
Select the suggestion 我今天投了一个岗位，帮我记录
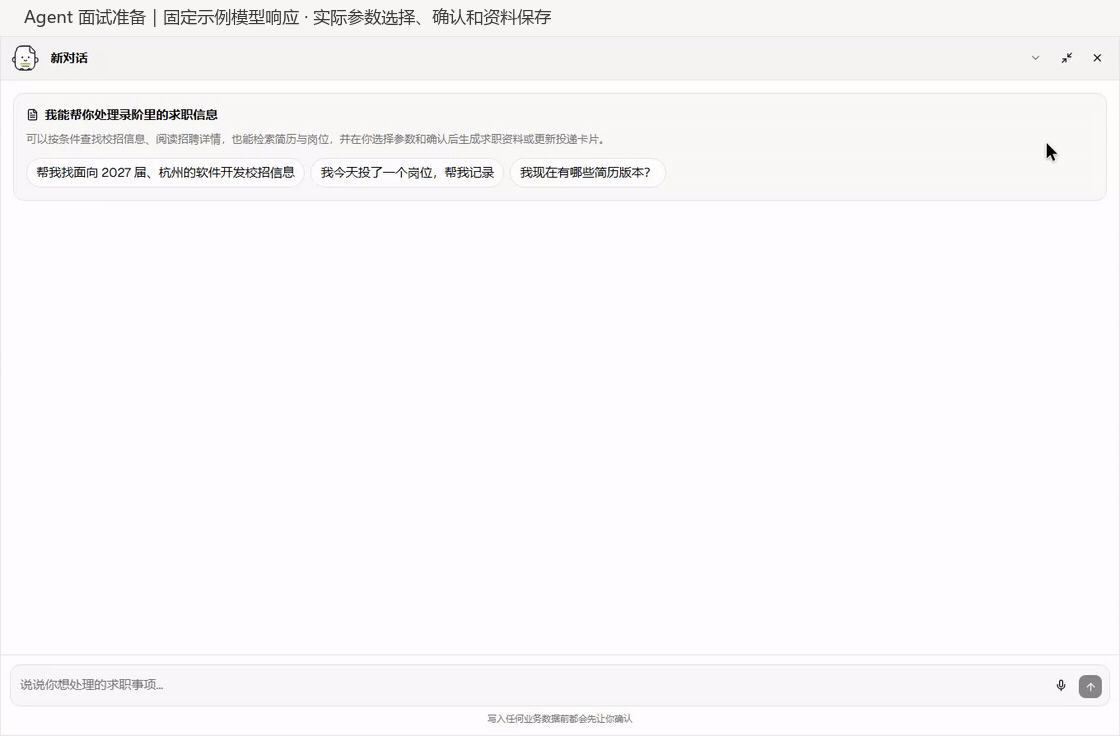[407, 172]
